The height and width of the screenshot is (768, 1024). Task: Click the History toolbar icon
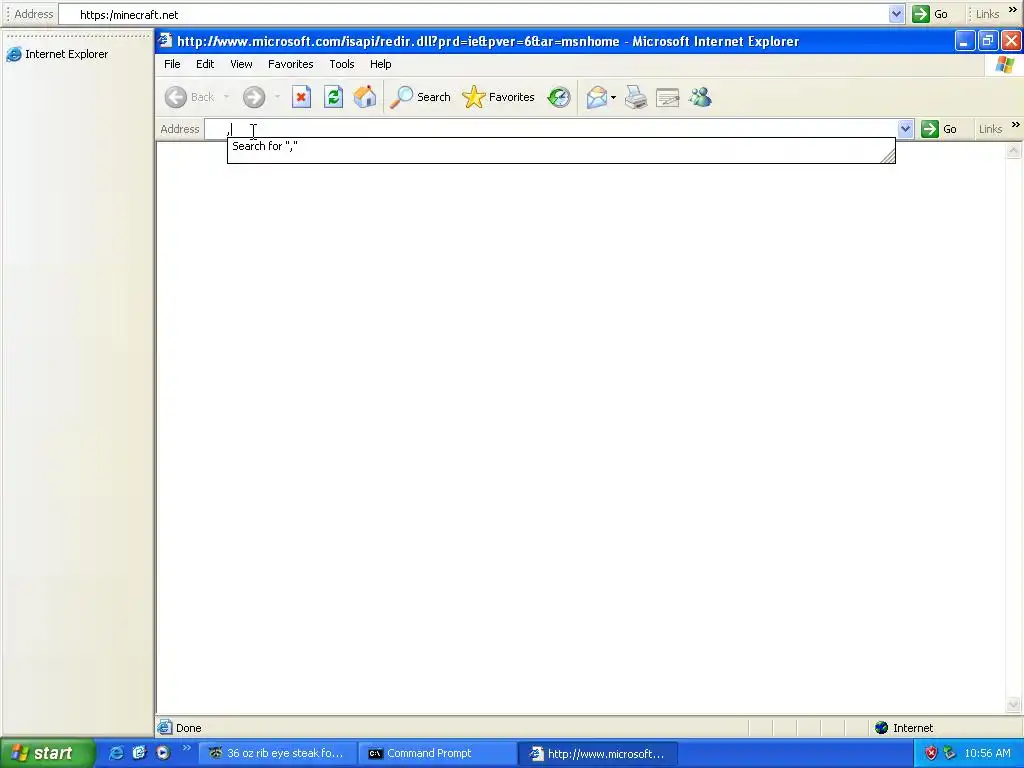[x=559, y=97]
